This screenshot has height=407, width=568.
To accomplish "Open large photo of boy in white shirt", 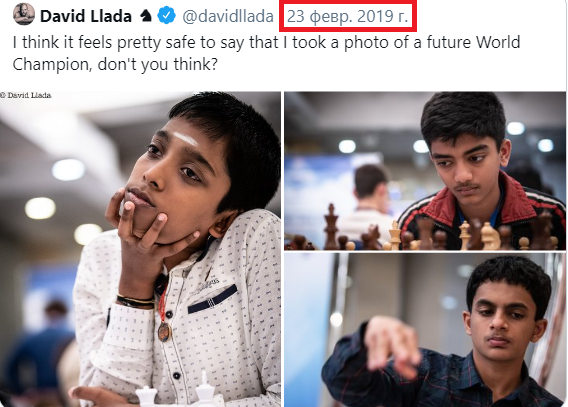I will [140, 249].
